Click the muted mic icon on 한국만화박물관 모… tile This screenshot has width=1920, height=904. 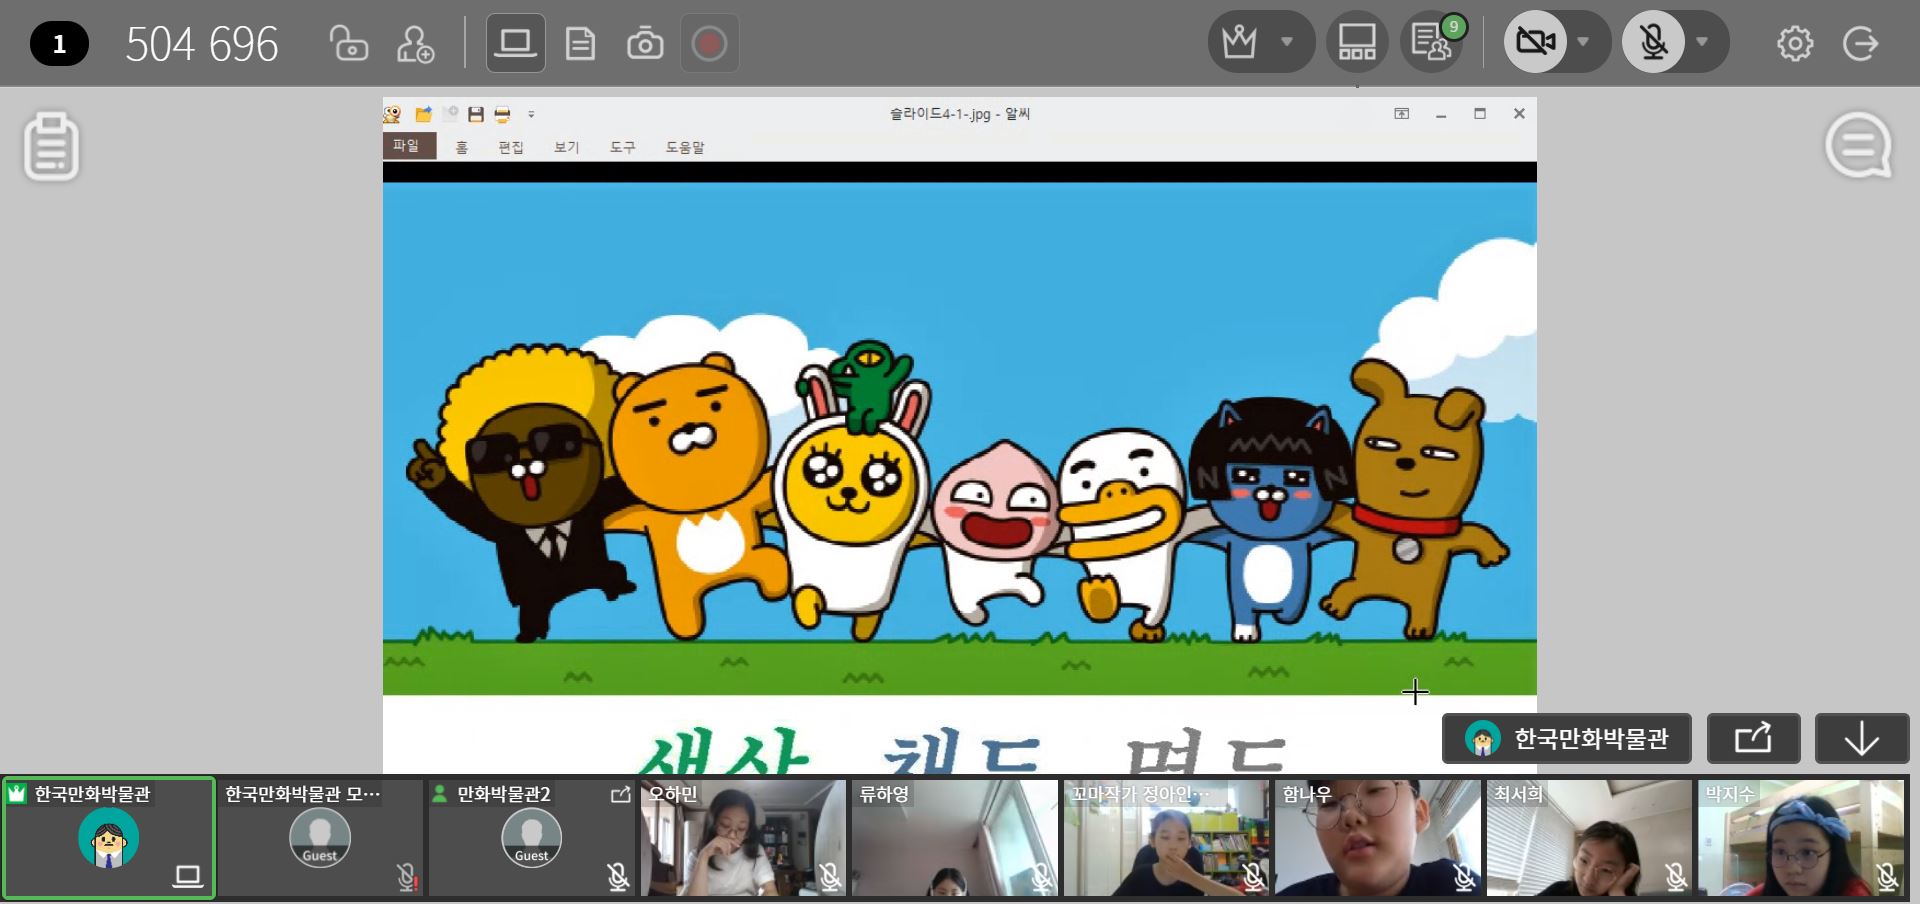[x=407, y=877]
